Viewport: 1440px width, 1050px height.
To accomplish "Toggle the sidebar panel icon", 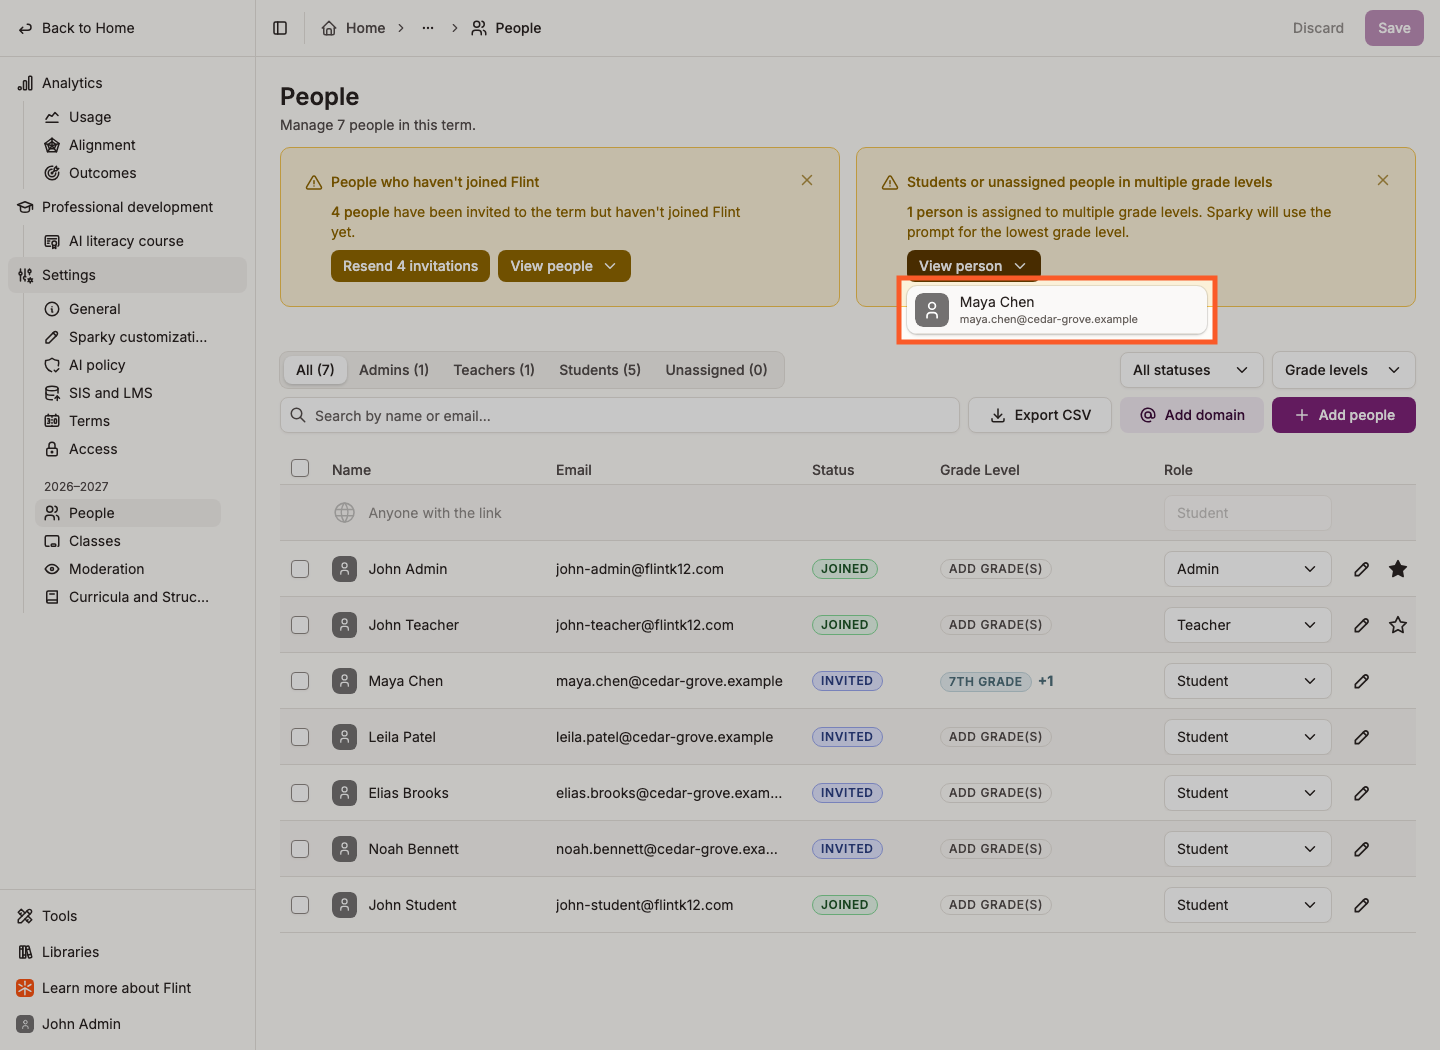I will click(280, 28).
